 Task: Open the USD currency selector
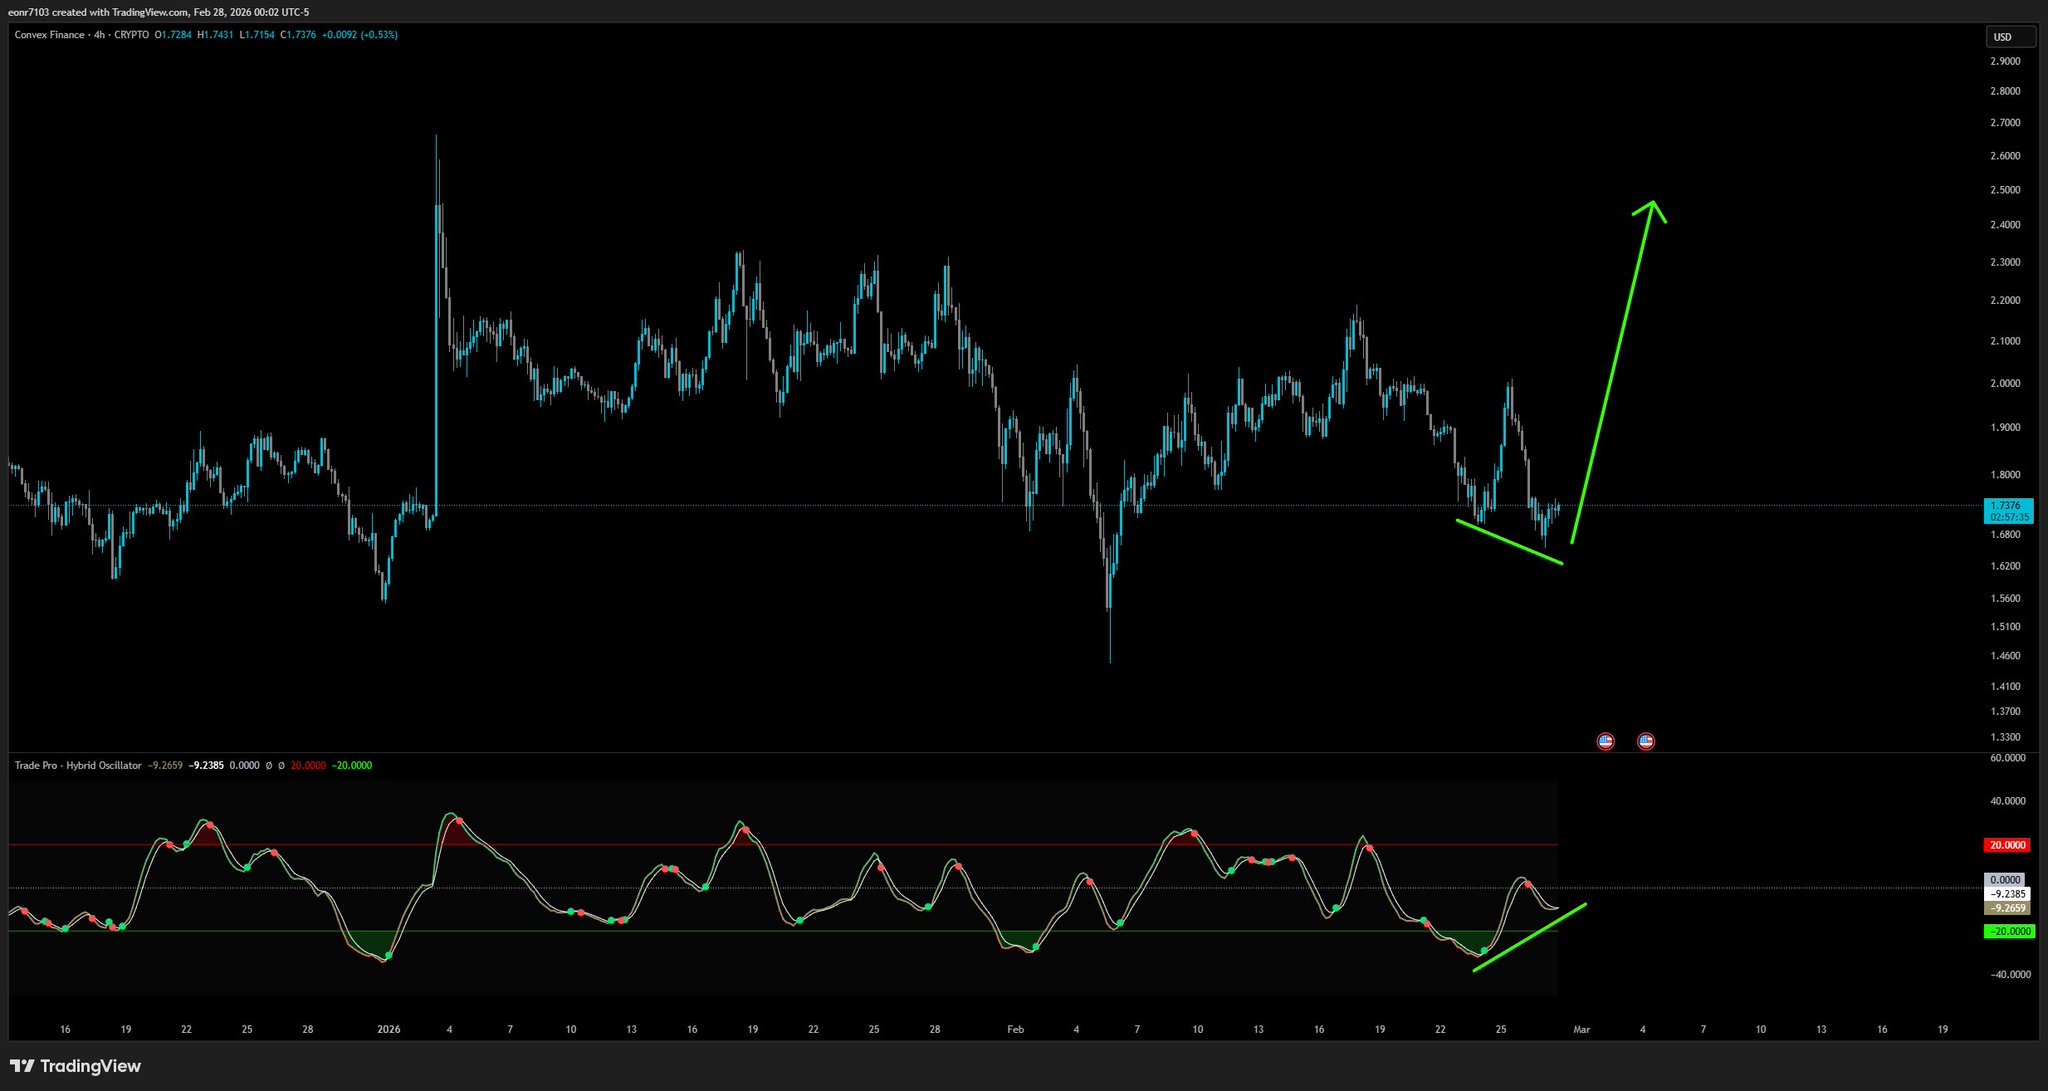[2009, 37]
